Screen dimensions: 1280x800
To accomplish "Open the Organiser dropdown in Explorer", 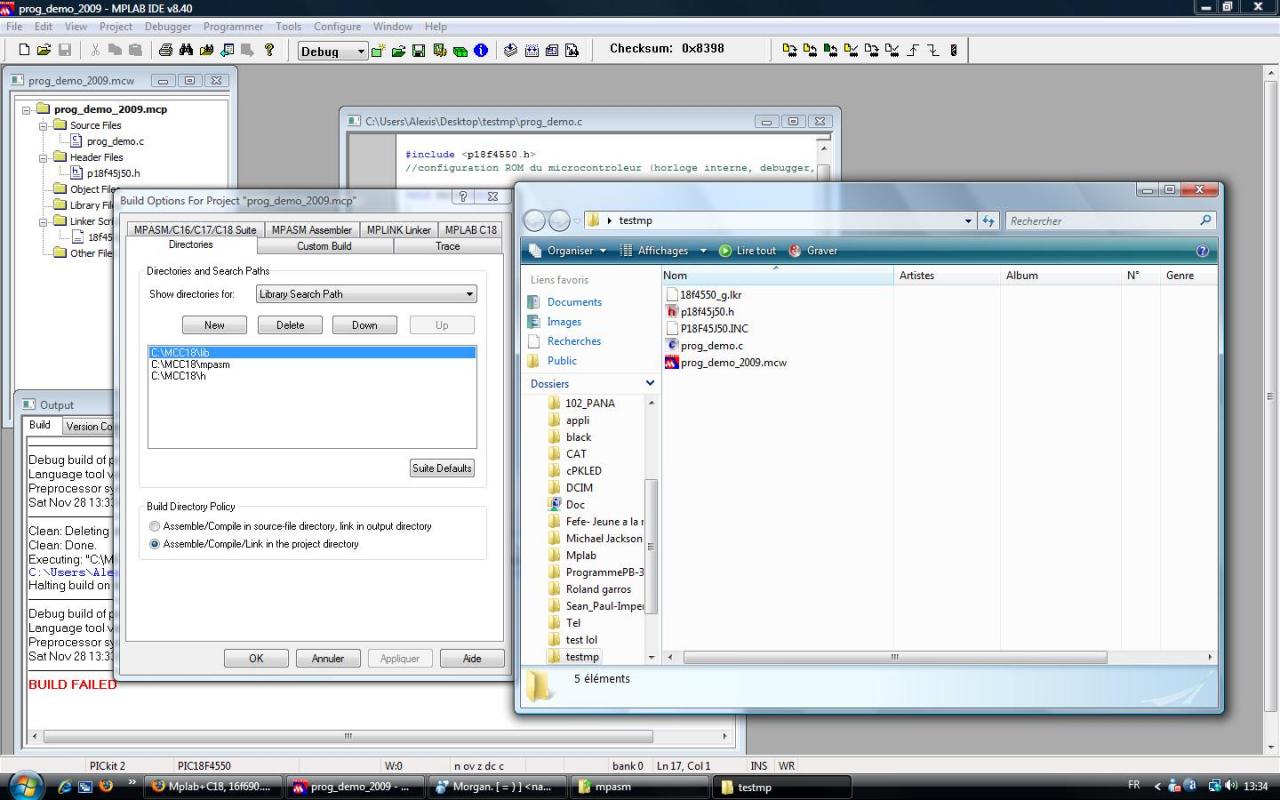I will 568,251.
